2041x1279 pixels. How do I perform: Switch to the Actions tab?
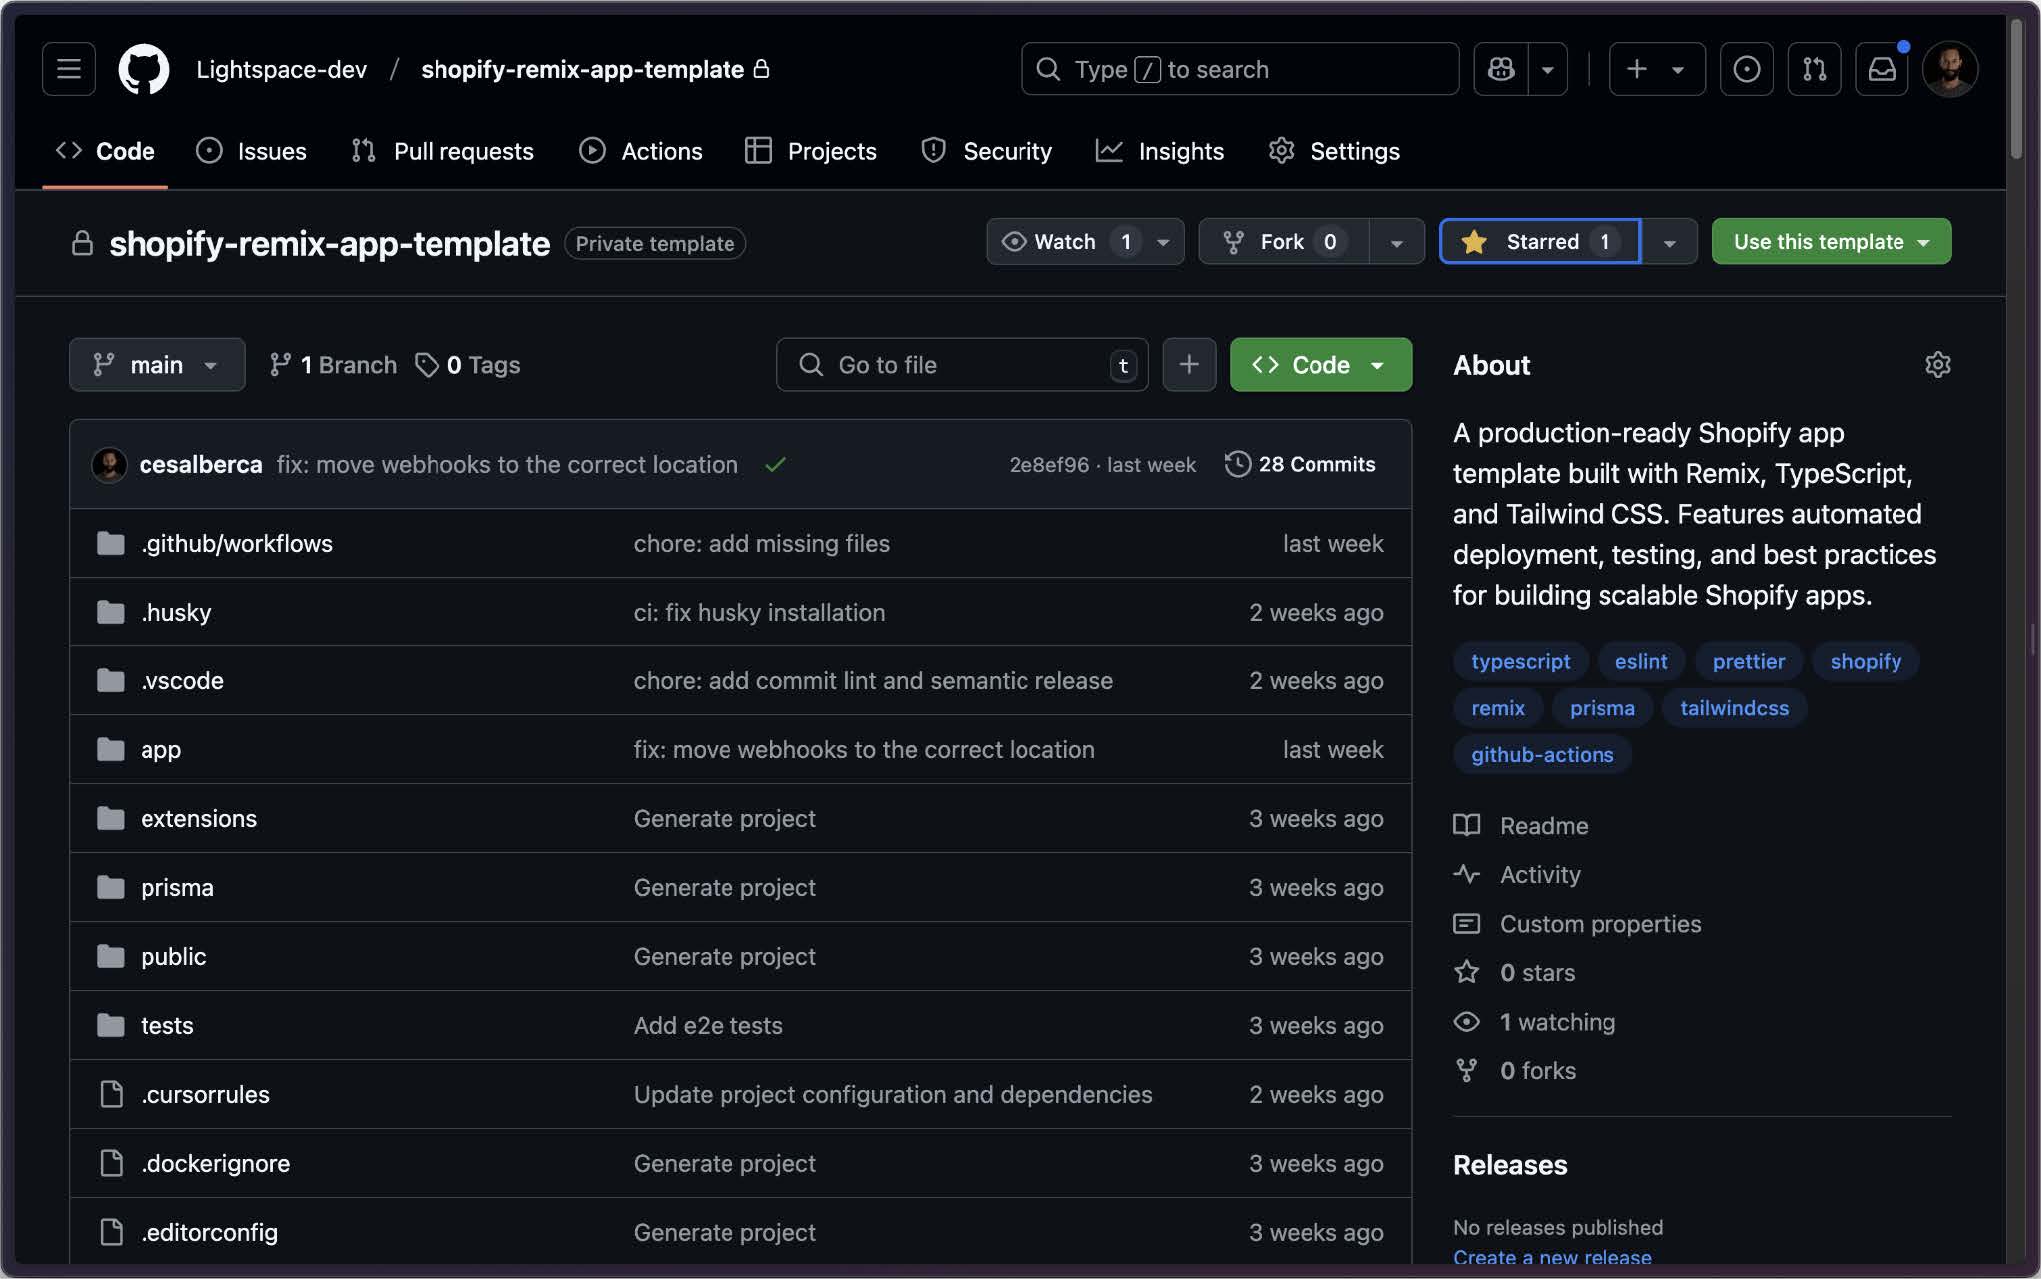(641, 151)
